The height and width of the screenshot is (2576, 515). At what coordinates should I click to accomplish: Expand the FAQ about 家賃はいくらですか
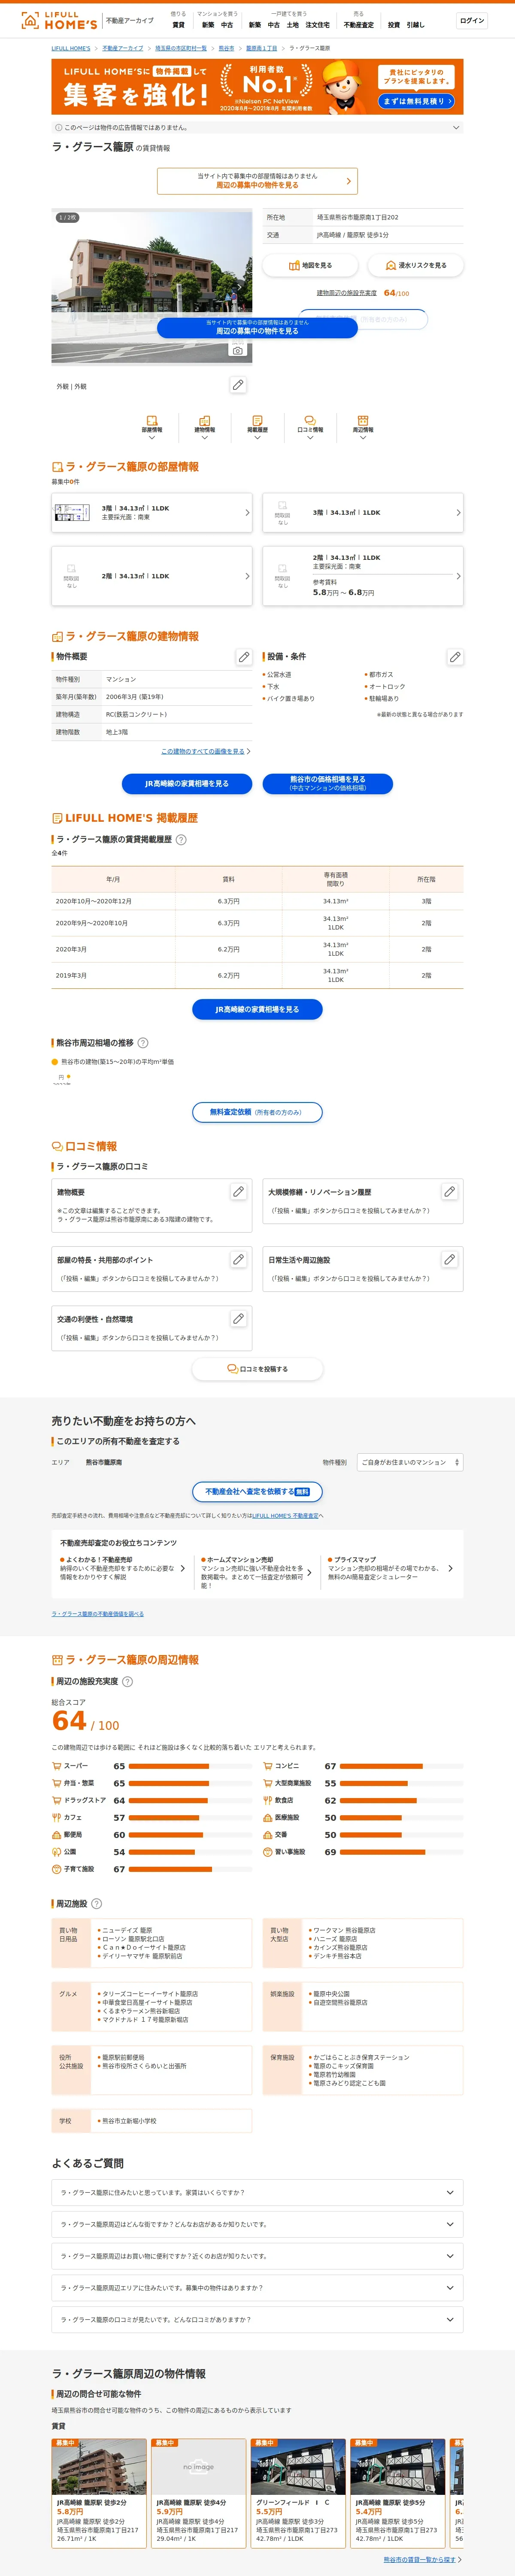coord(257,2193)
